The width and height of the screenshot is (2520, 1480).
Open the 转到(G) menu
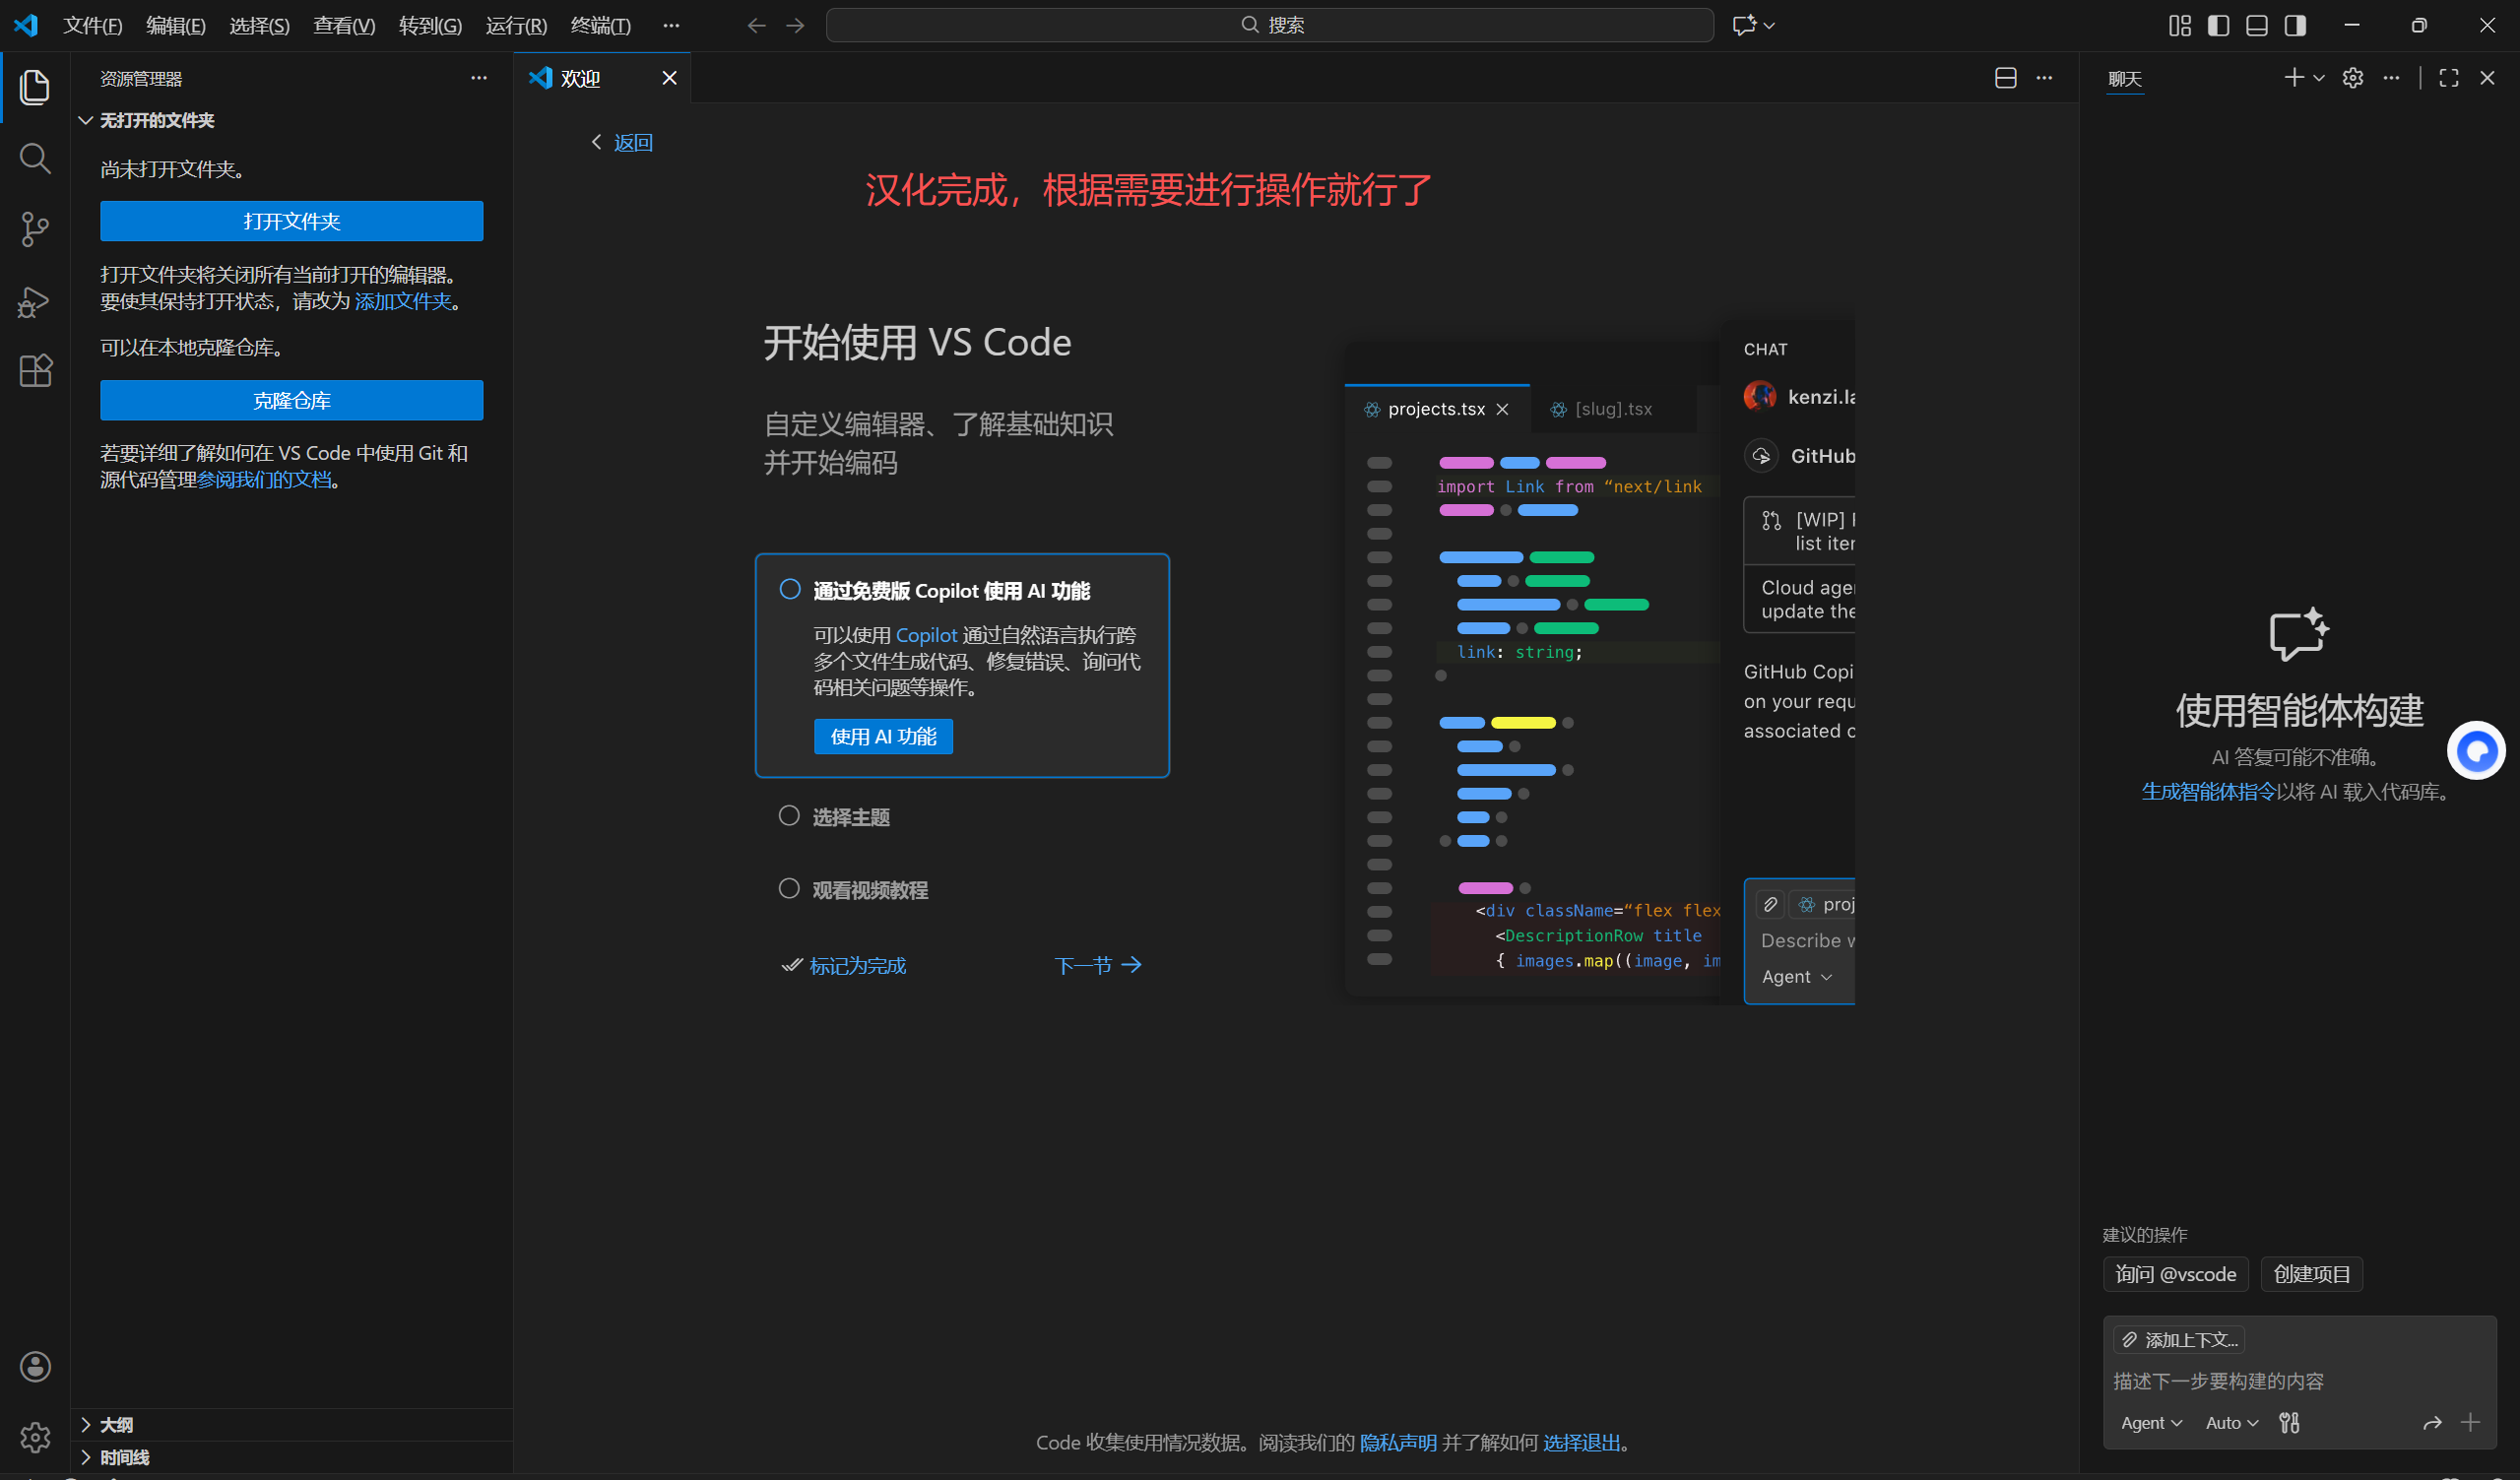click(430, 25)
